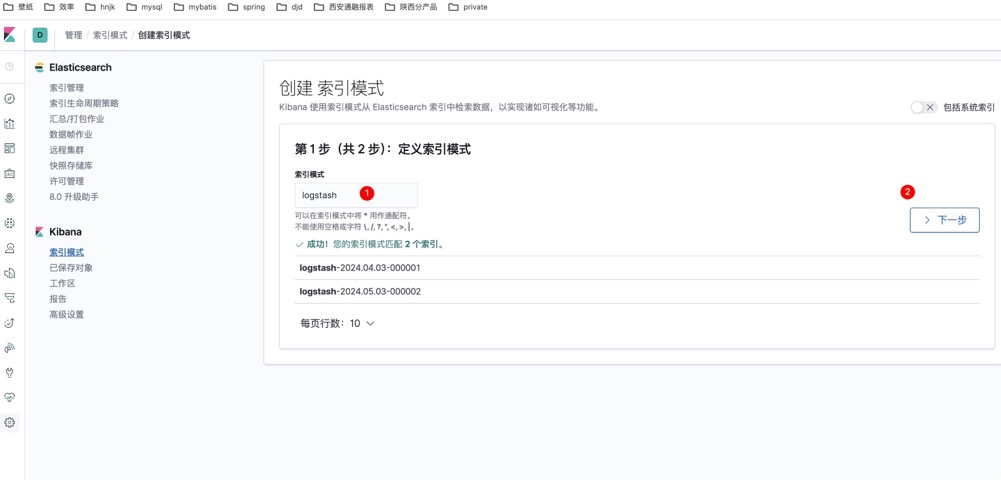Image resolution: width=1001 pixels, height=480 pixels.
Task: Open Discover via the compass icon
Action: [10, 99]
